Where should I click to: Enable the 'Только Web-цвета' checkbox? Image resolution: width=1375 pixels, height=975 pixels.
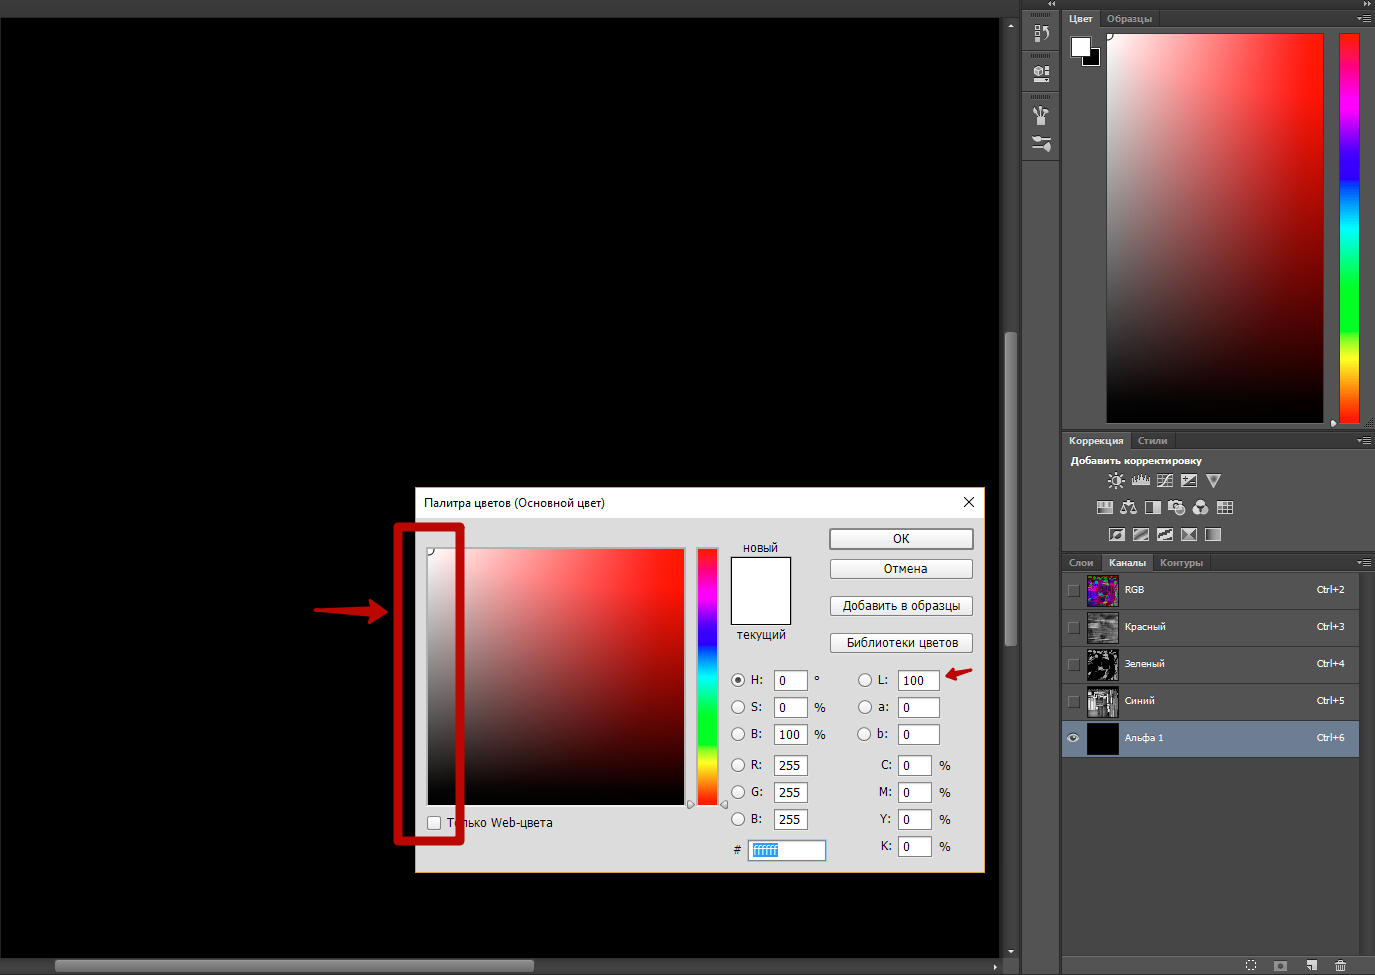(x=433, y=822)
